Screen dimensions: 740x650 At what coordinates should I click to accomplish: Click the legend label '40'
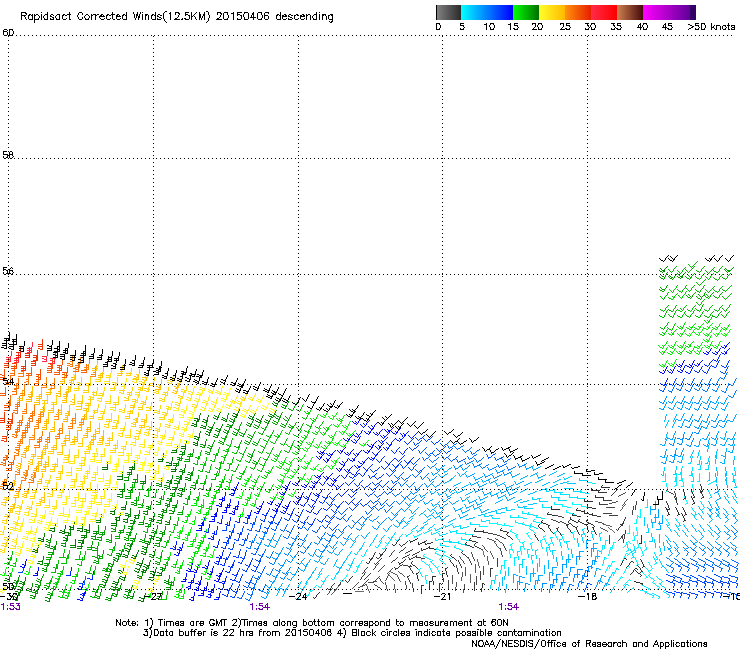click(x=642, y=27)
